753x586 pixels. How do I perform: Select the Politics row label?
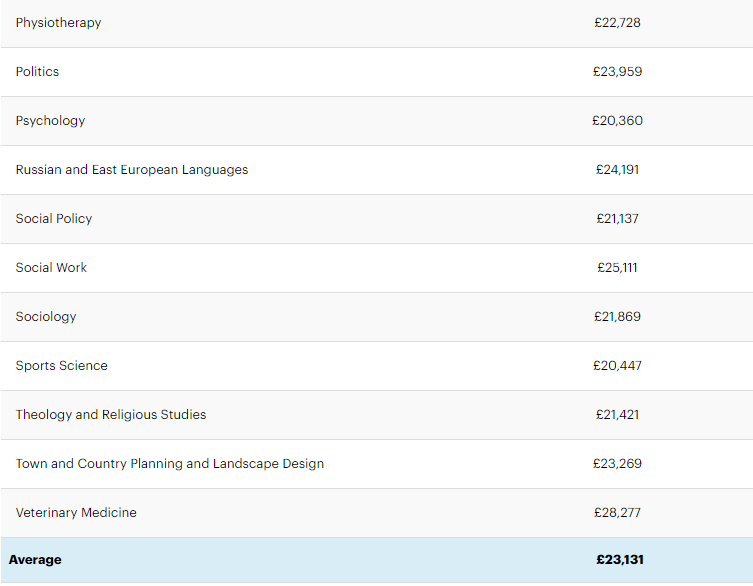(37, 71)
